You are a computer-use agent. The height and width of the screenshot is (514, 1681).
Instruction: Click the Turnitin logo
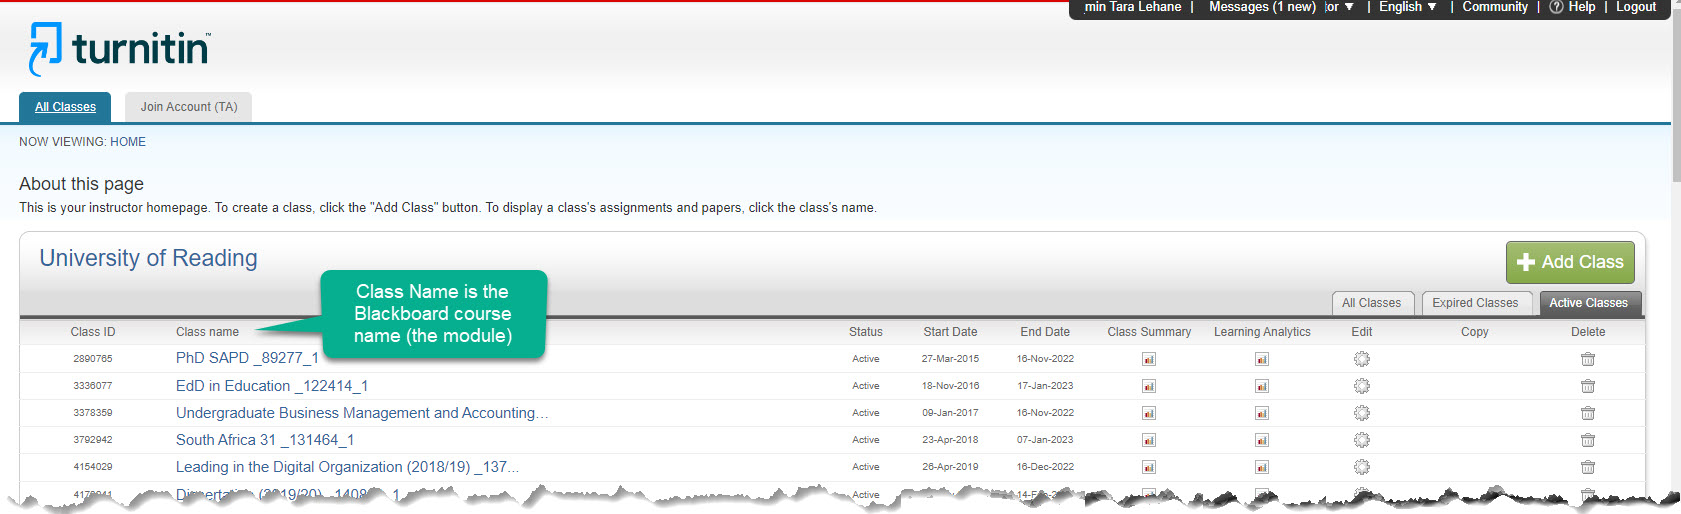point(119,49)
